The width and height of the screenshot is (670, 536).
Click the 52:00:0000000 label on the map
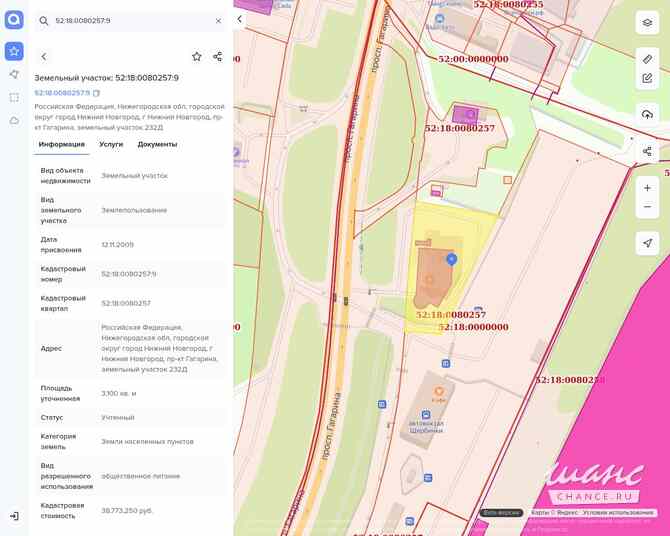point(473,59)
